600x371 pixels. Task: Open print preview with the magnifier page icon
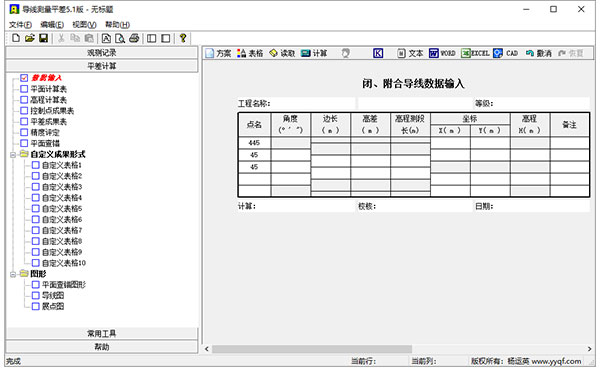[120, 38]
